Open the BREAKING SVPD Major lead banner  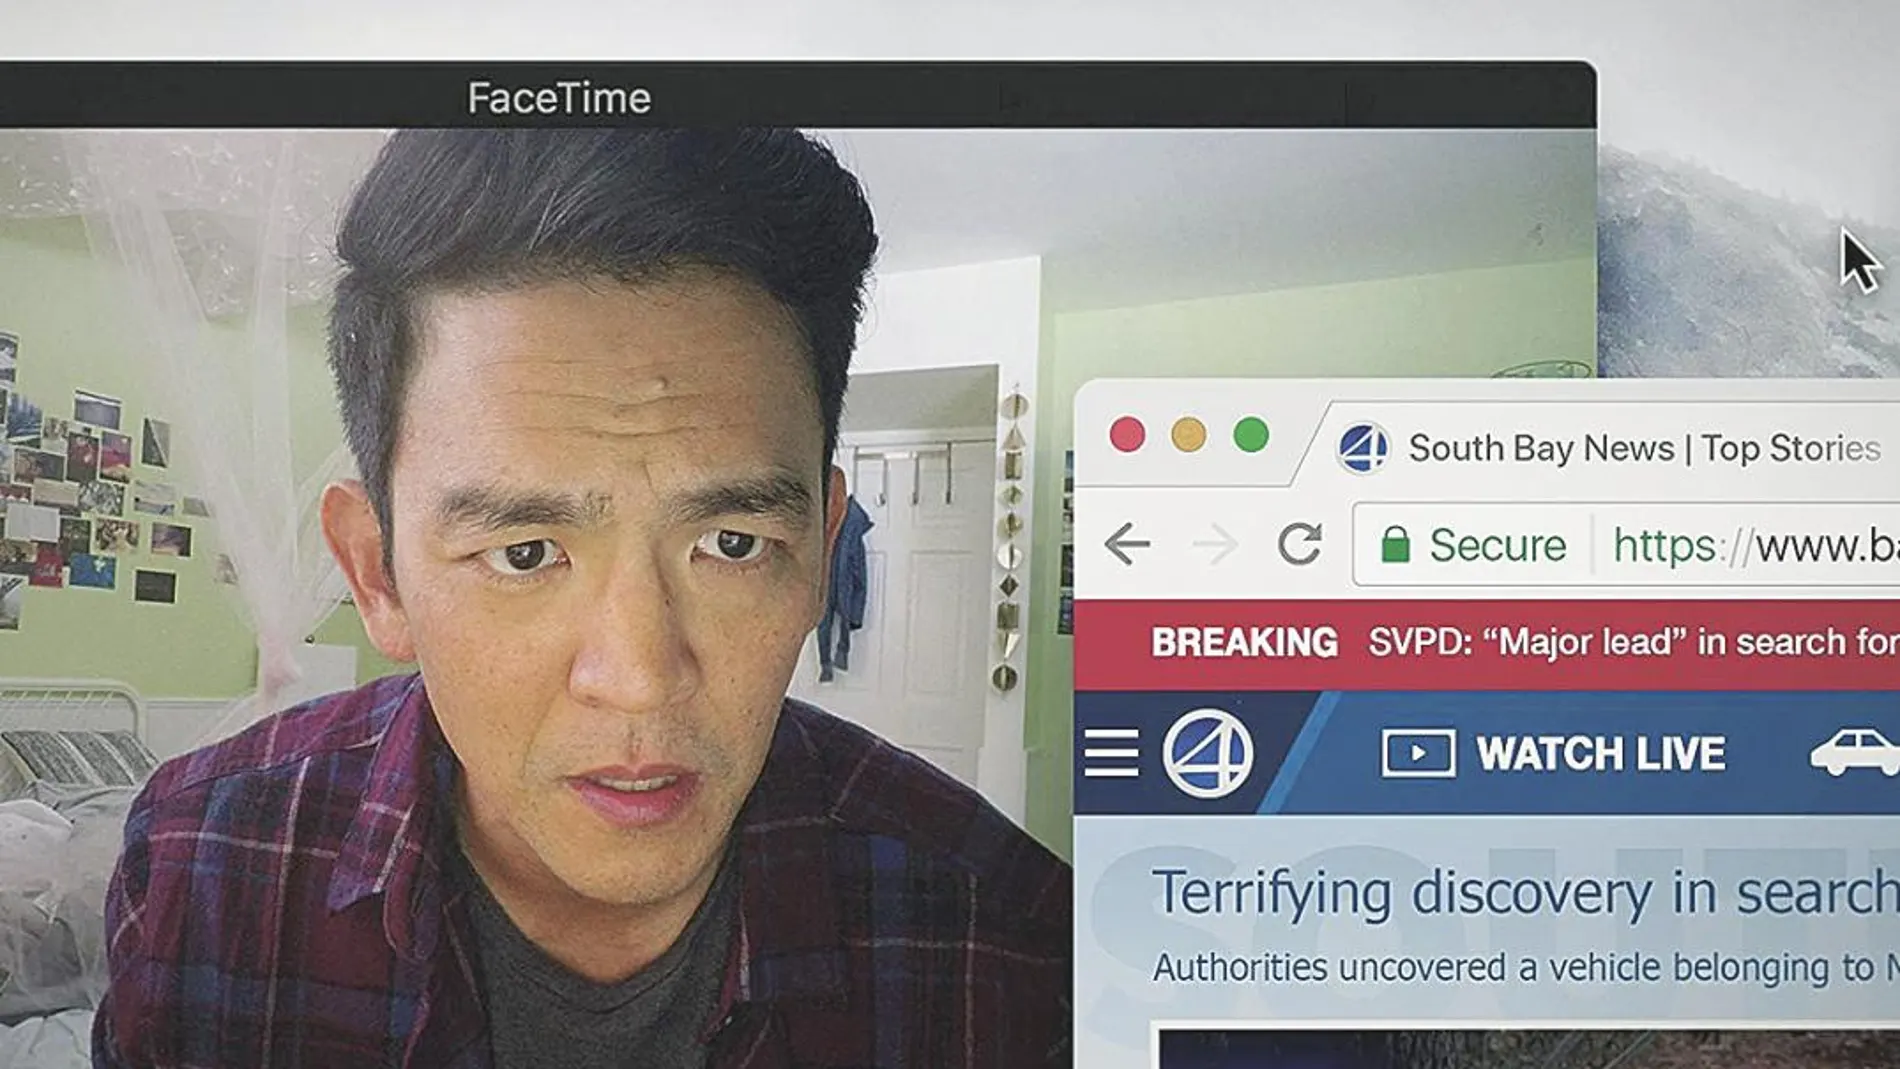click(1487, 643)
